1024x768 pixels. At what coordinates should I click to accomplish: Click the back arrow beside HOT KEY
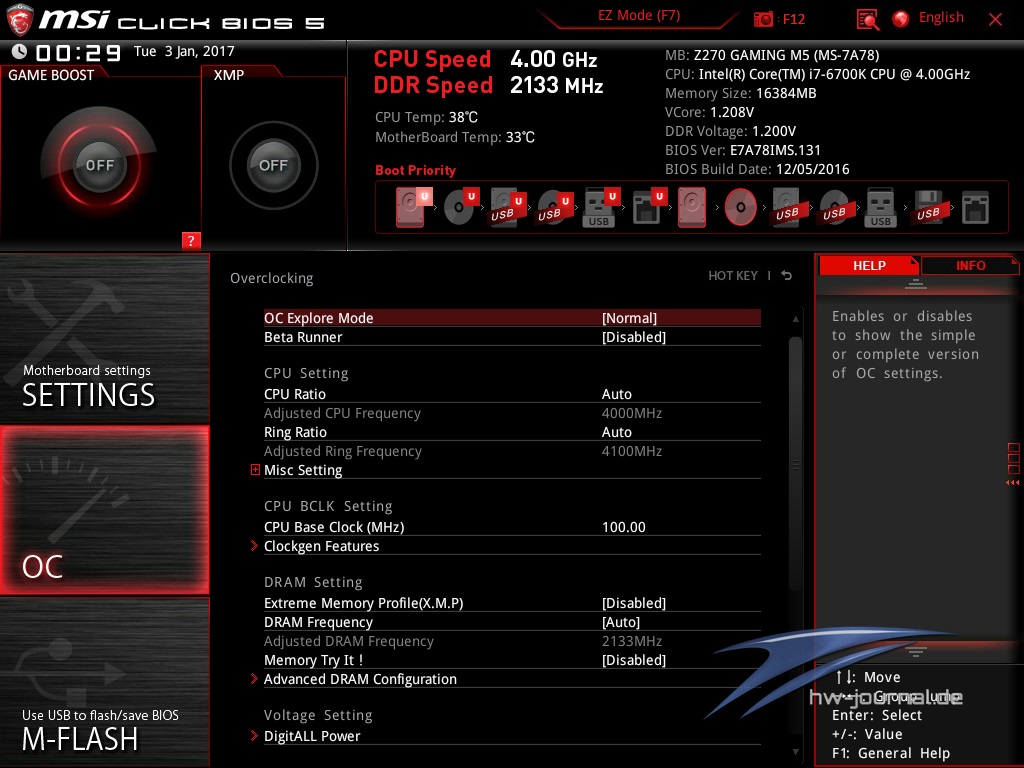[x=787, y=276]
